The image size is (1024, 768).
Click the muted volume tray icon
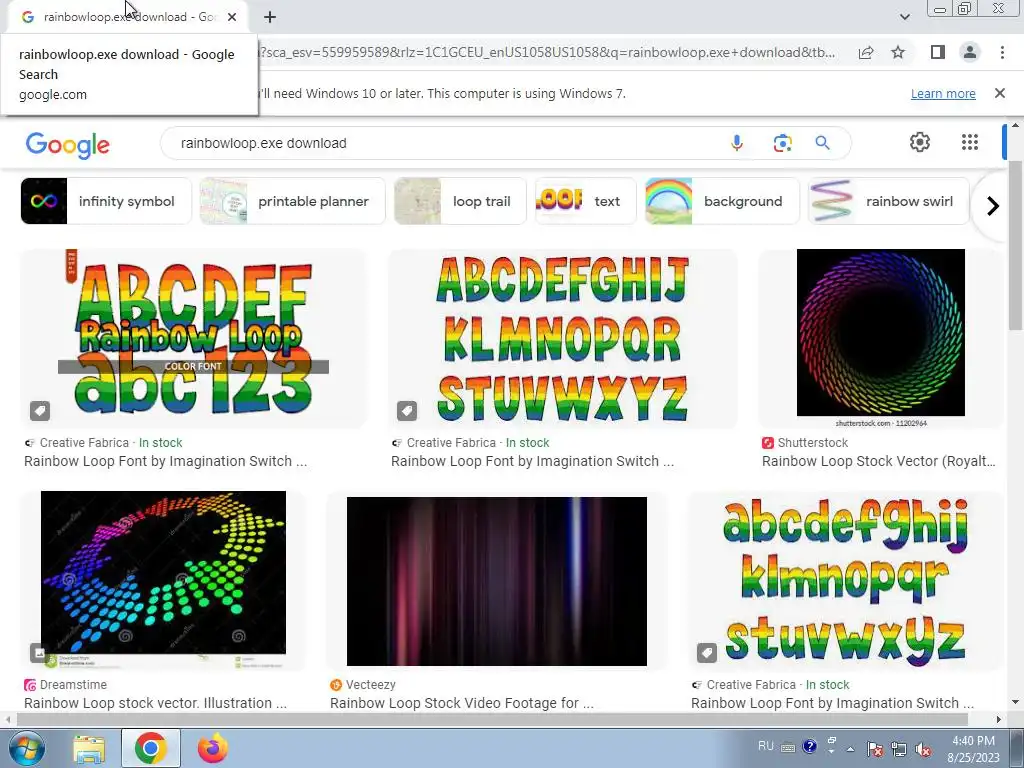[923, 750]
